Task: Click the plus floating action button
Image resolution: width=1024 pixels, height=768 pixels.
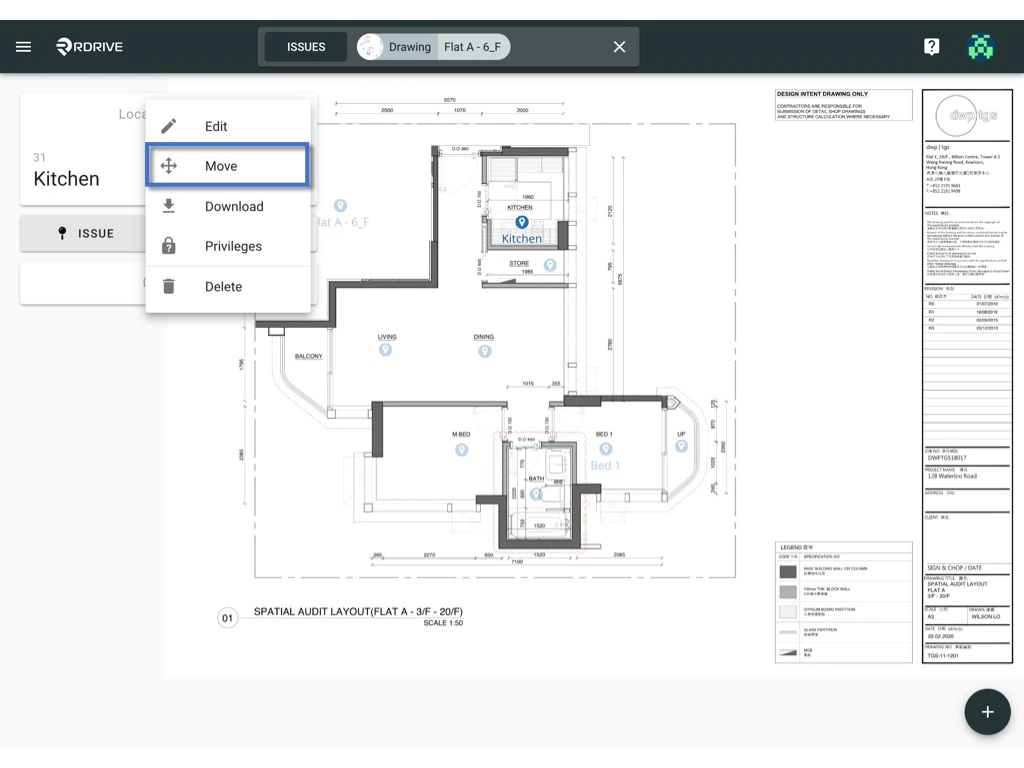Action: [987, 712]
